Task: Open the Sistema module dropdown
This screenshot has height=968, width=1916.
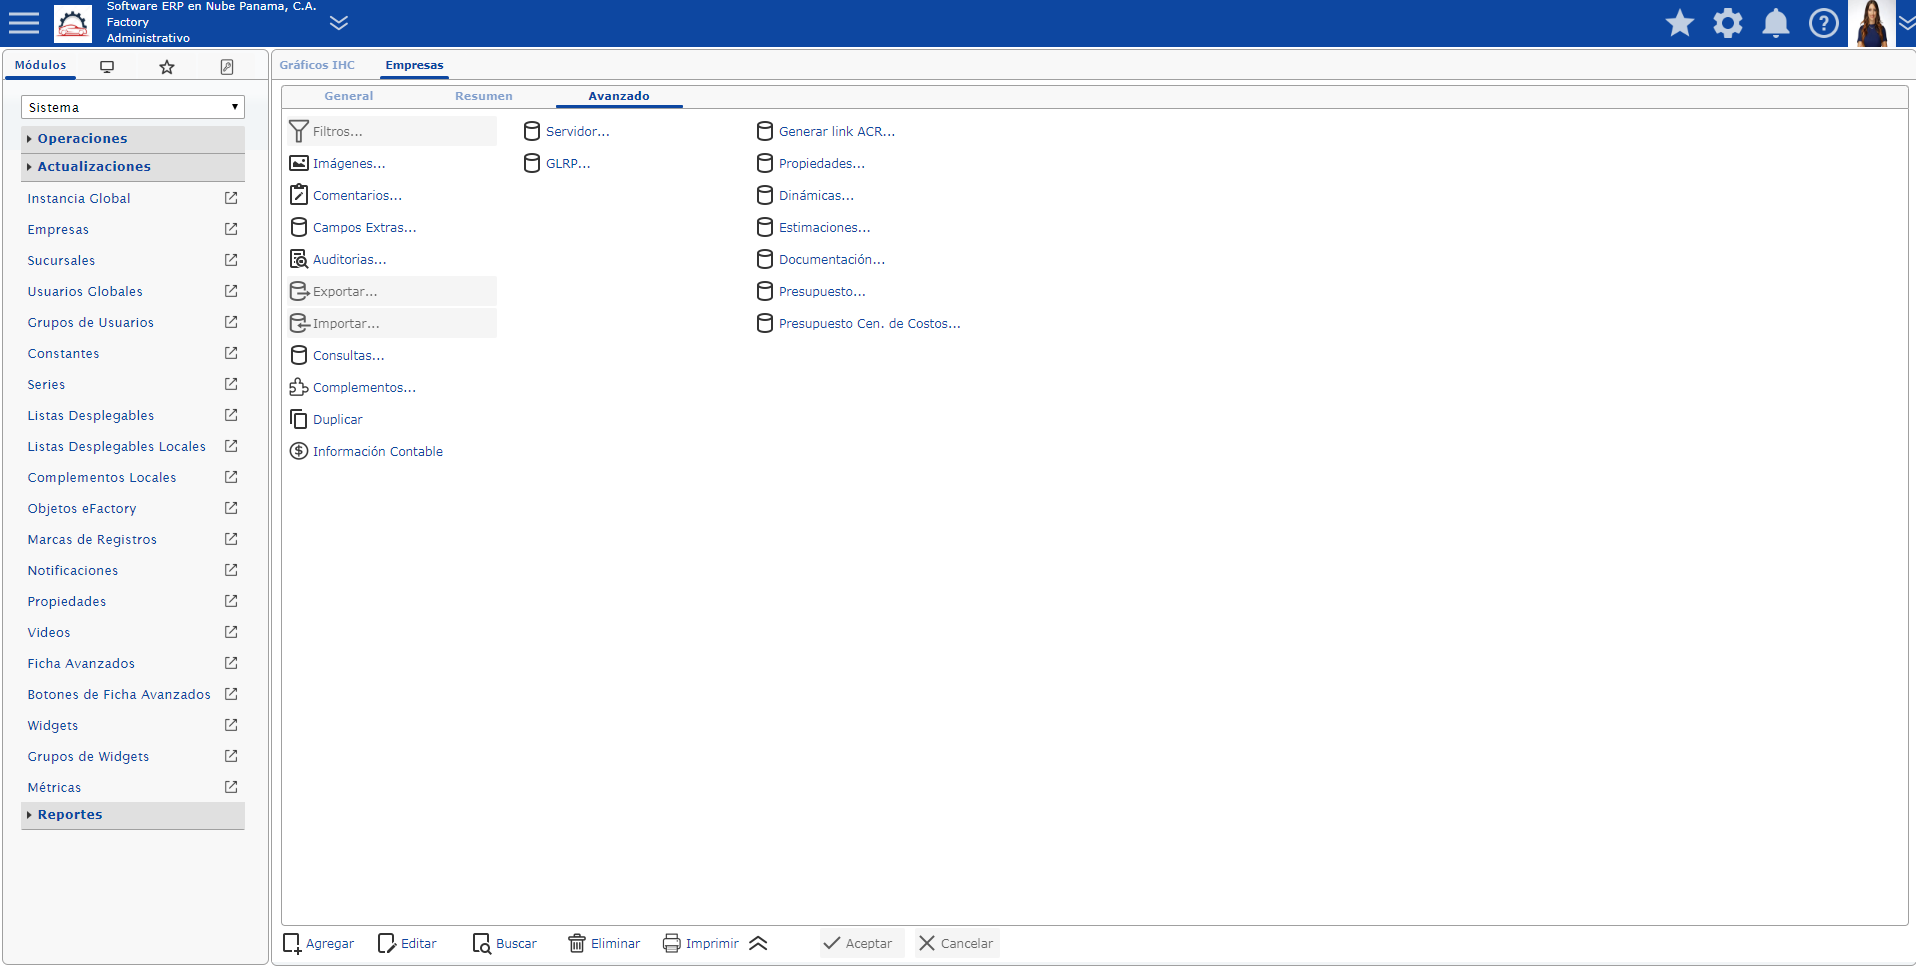Action: tap(133, 107)
